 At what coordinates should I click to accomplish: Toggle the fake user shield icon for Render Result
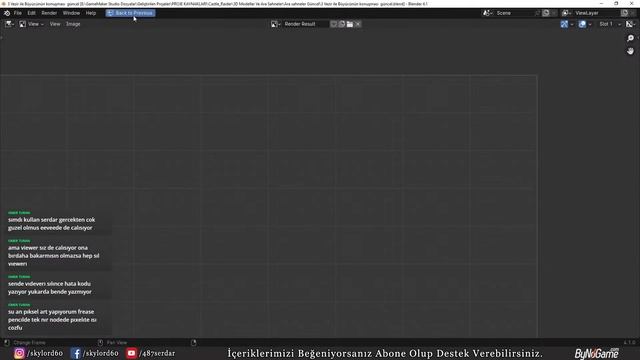pos(333,24)
